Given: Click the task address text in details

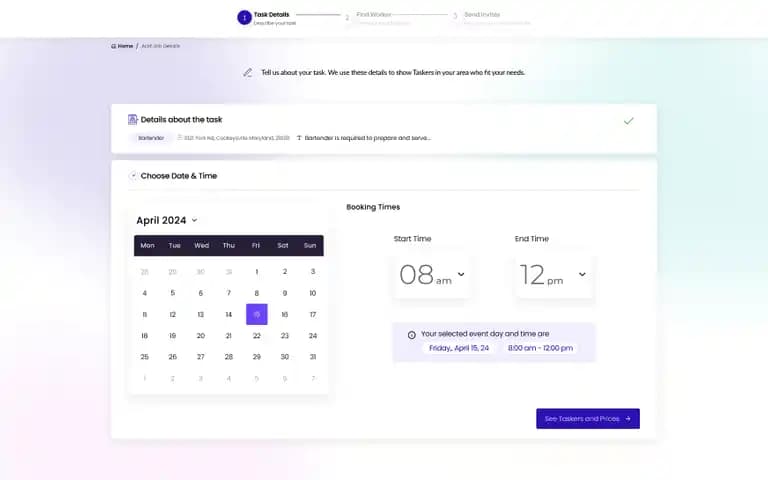Looking at the screenshot, I should click(237, 138).
